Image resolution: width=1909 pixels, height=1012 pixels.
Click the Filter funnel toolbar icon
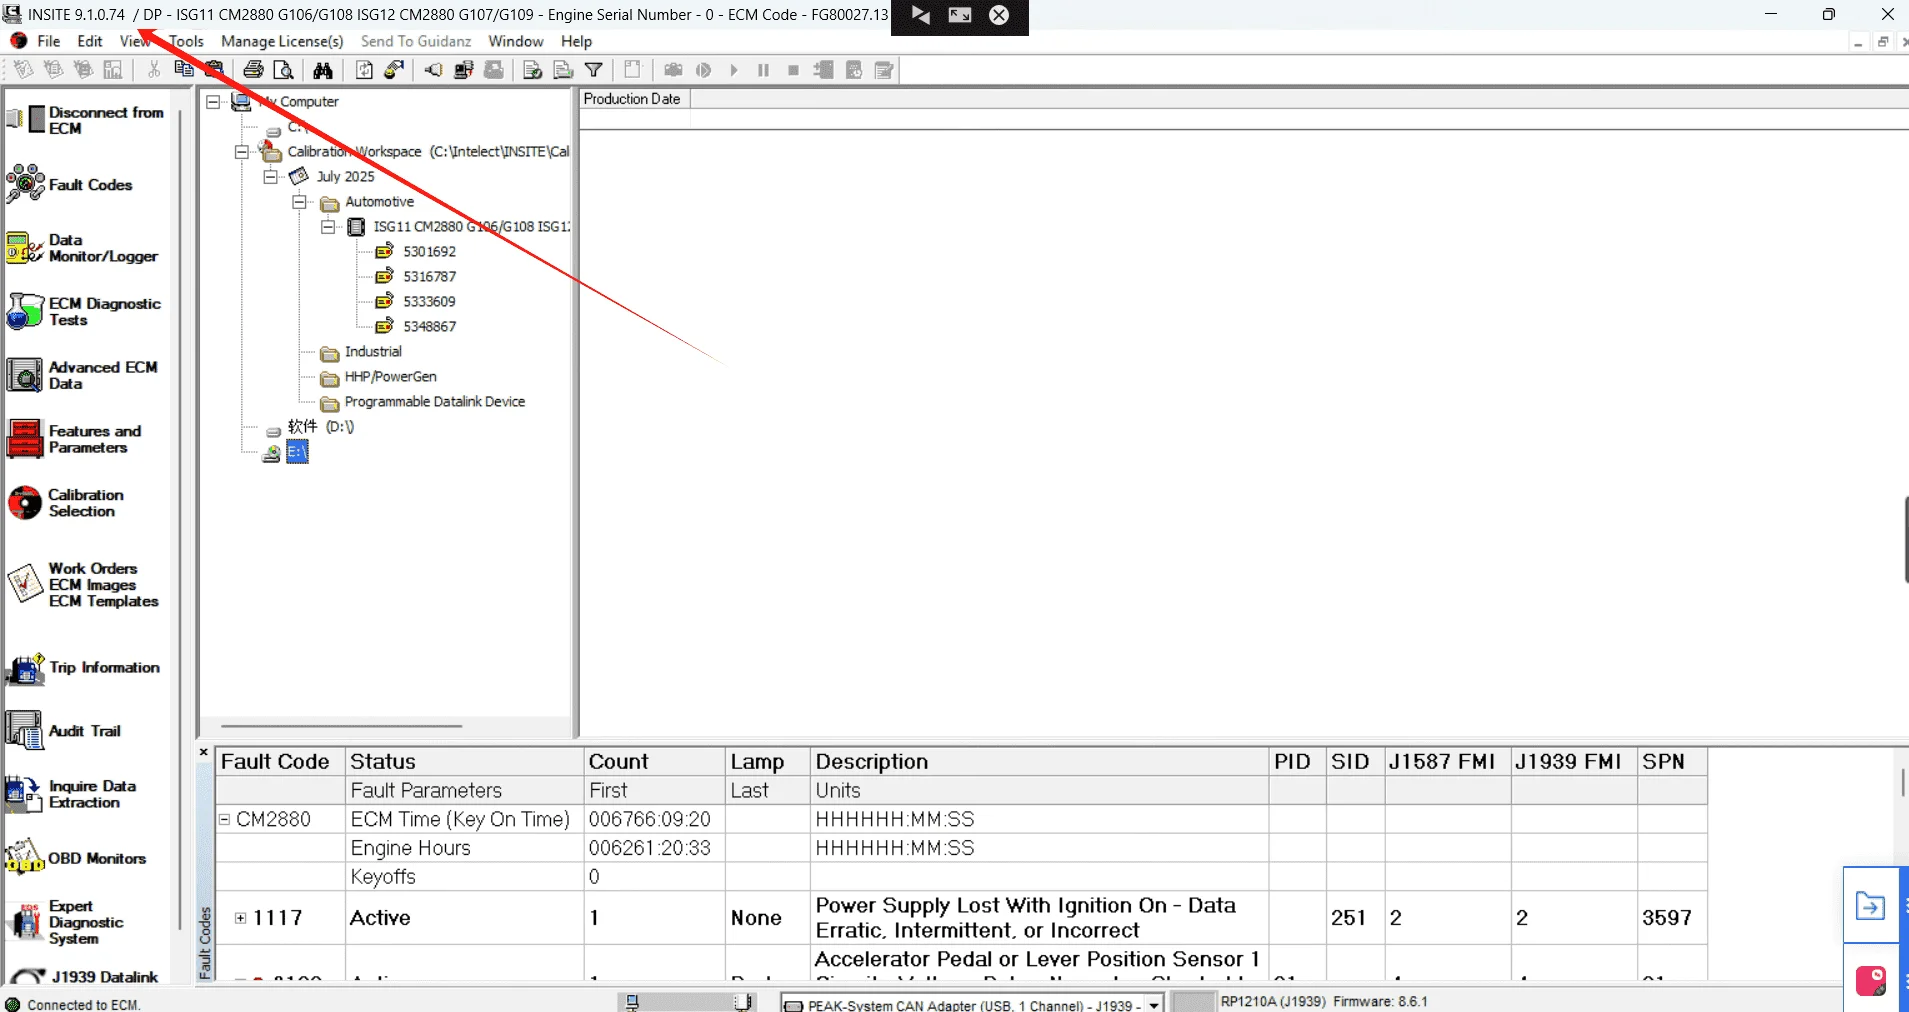594,70
